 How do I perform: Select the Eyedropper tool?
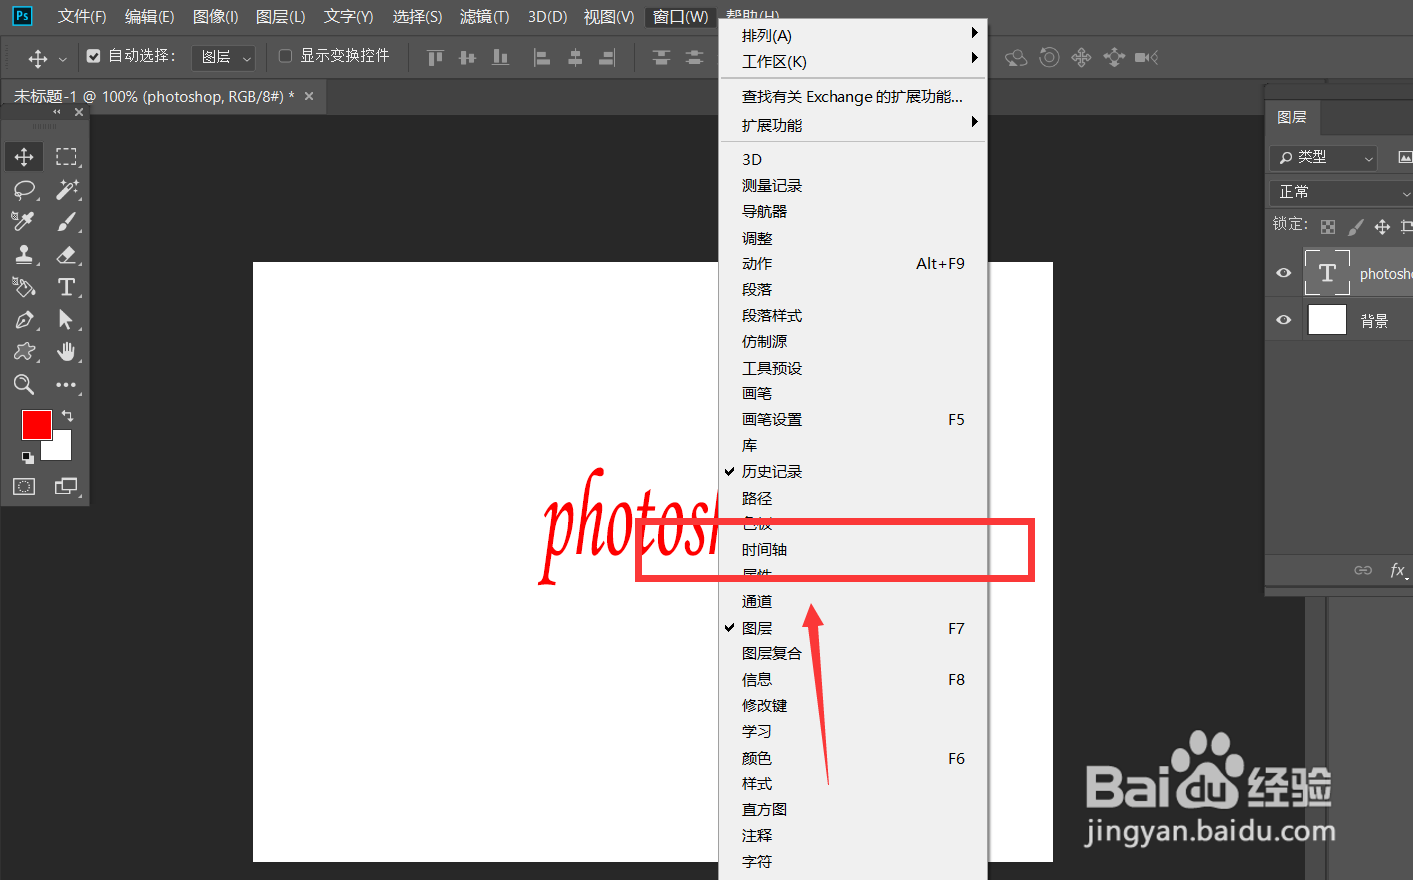click(24, 221)
